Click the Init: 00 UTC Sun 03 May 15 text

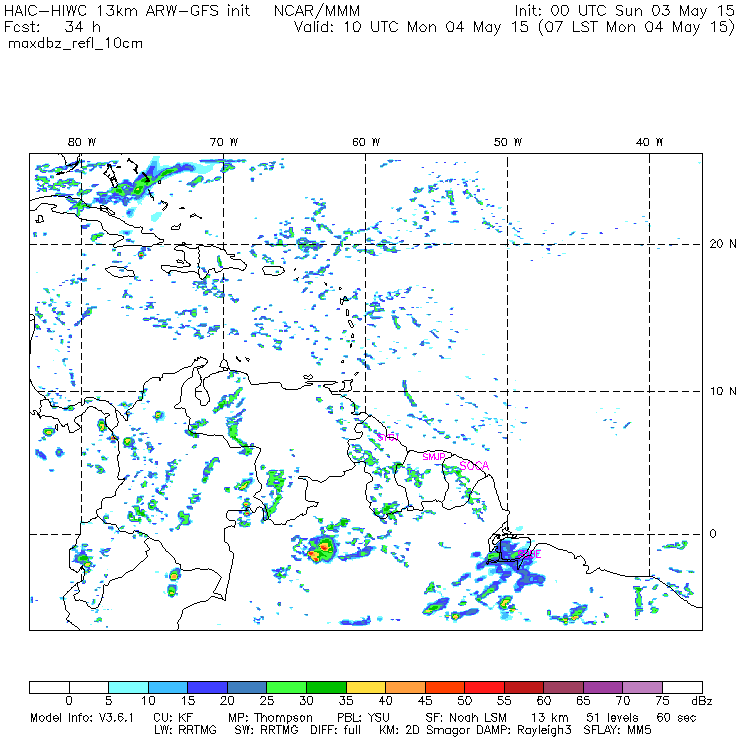click(624, 10)
